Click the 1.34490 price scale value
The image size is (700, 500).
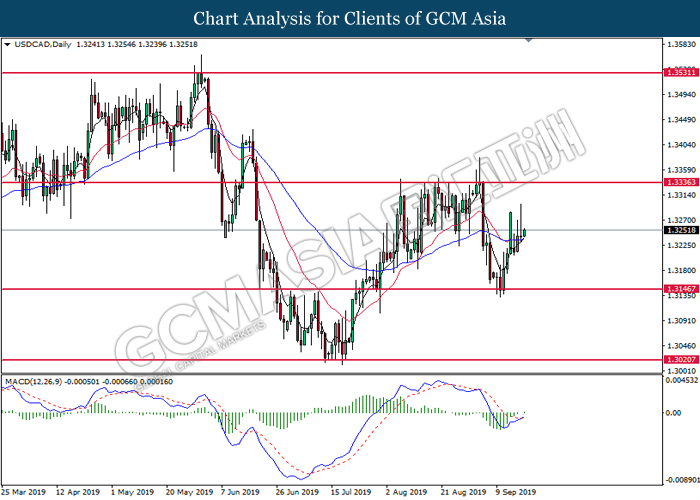coord(682,120)
